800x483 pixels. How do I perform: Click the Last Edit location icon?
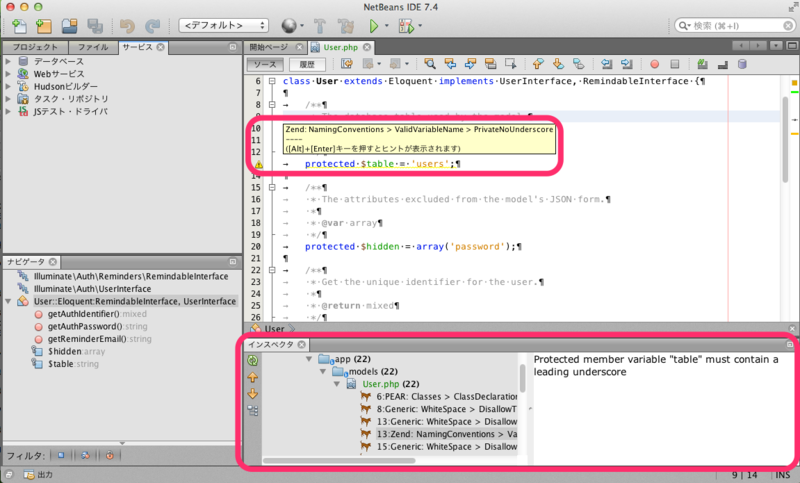(347, 64)
